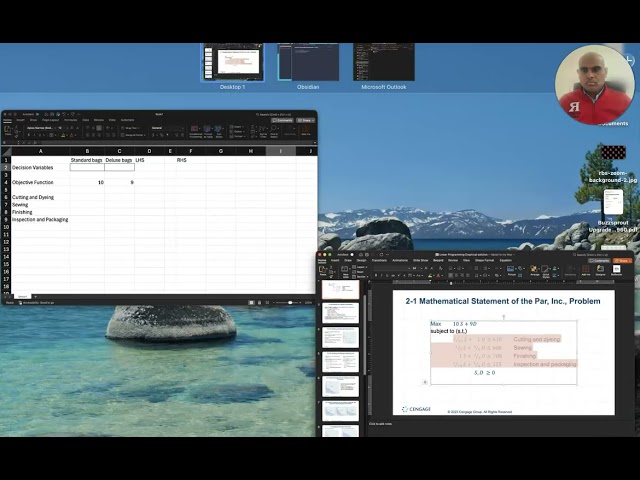Click PowerPoint font color button
640x480 pixels.
(x=438, y=276)
